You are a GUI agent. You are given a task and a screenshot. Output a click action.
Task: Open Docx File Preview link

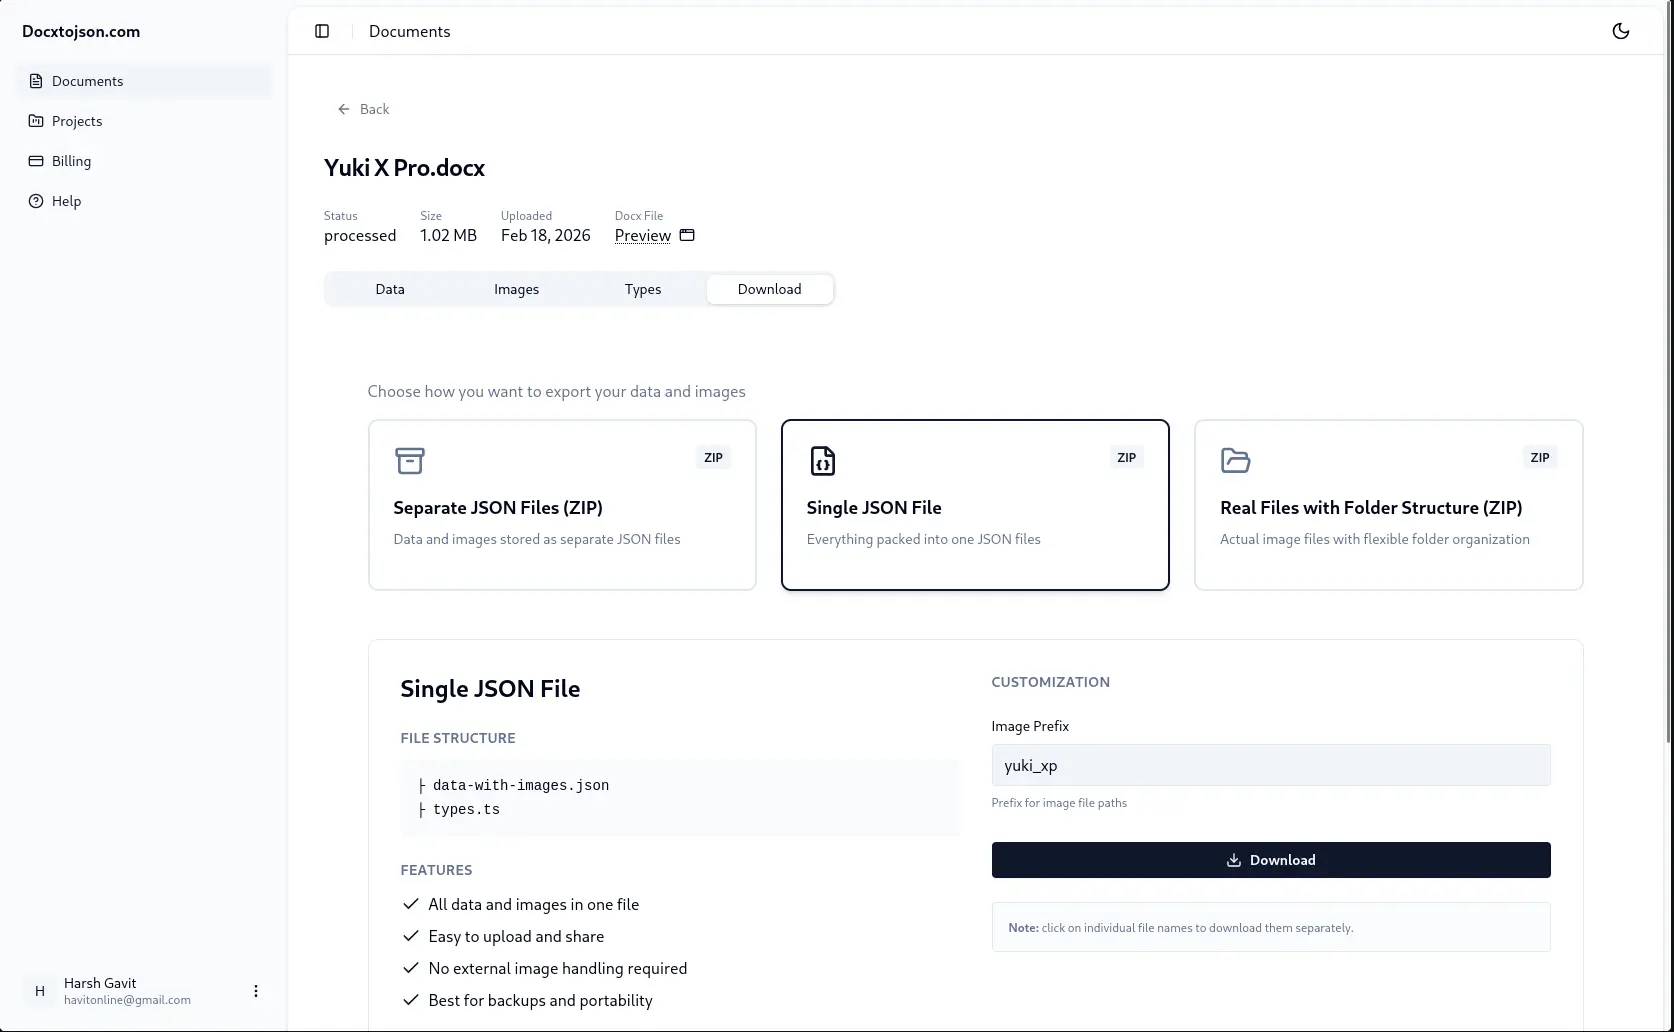click(642, 235)
